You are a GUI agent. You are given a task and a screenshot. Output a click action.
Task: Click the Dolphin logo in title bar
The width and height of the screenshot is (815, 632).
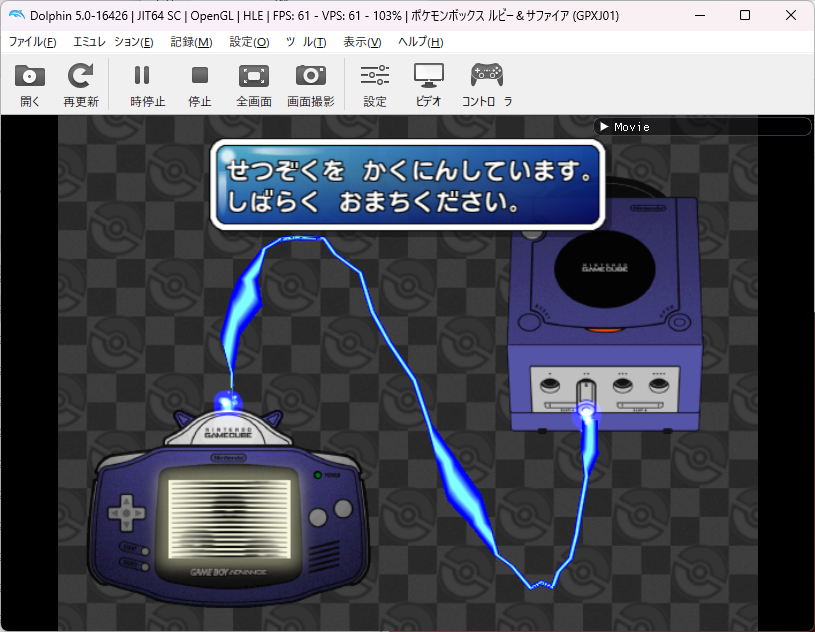pyautogui.click(x=17, y=15)
